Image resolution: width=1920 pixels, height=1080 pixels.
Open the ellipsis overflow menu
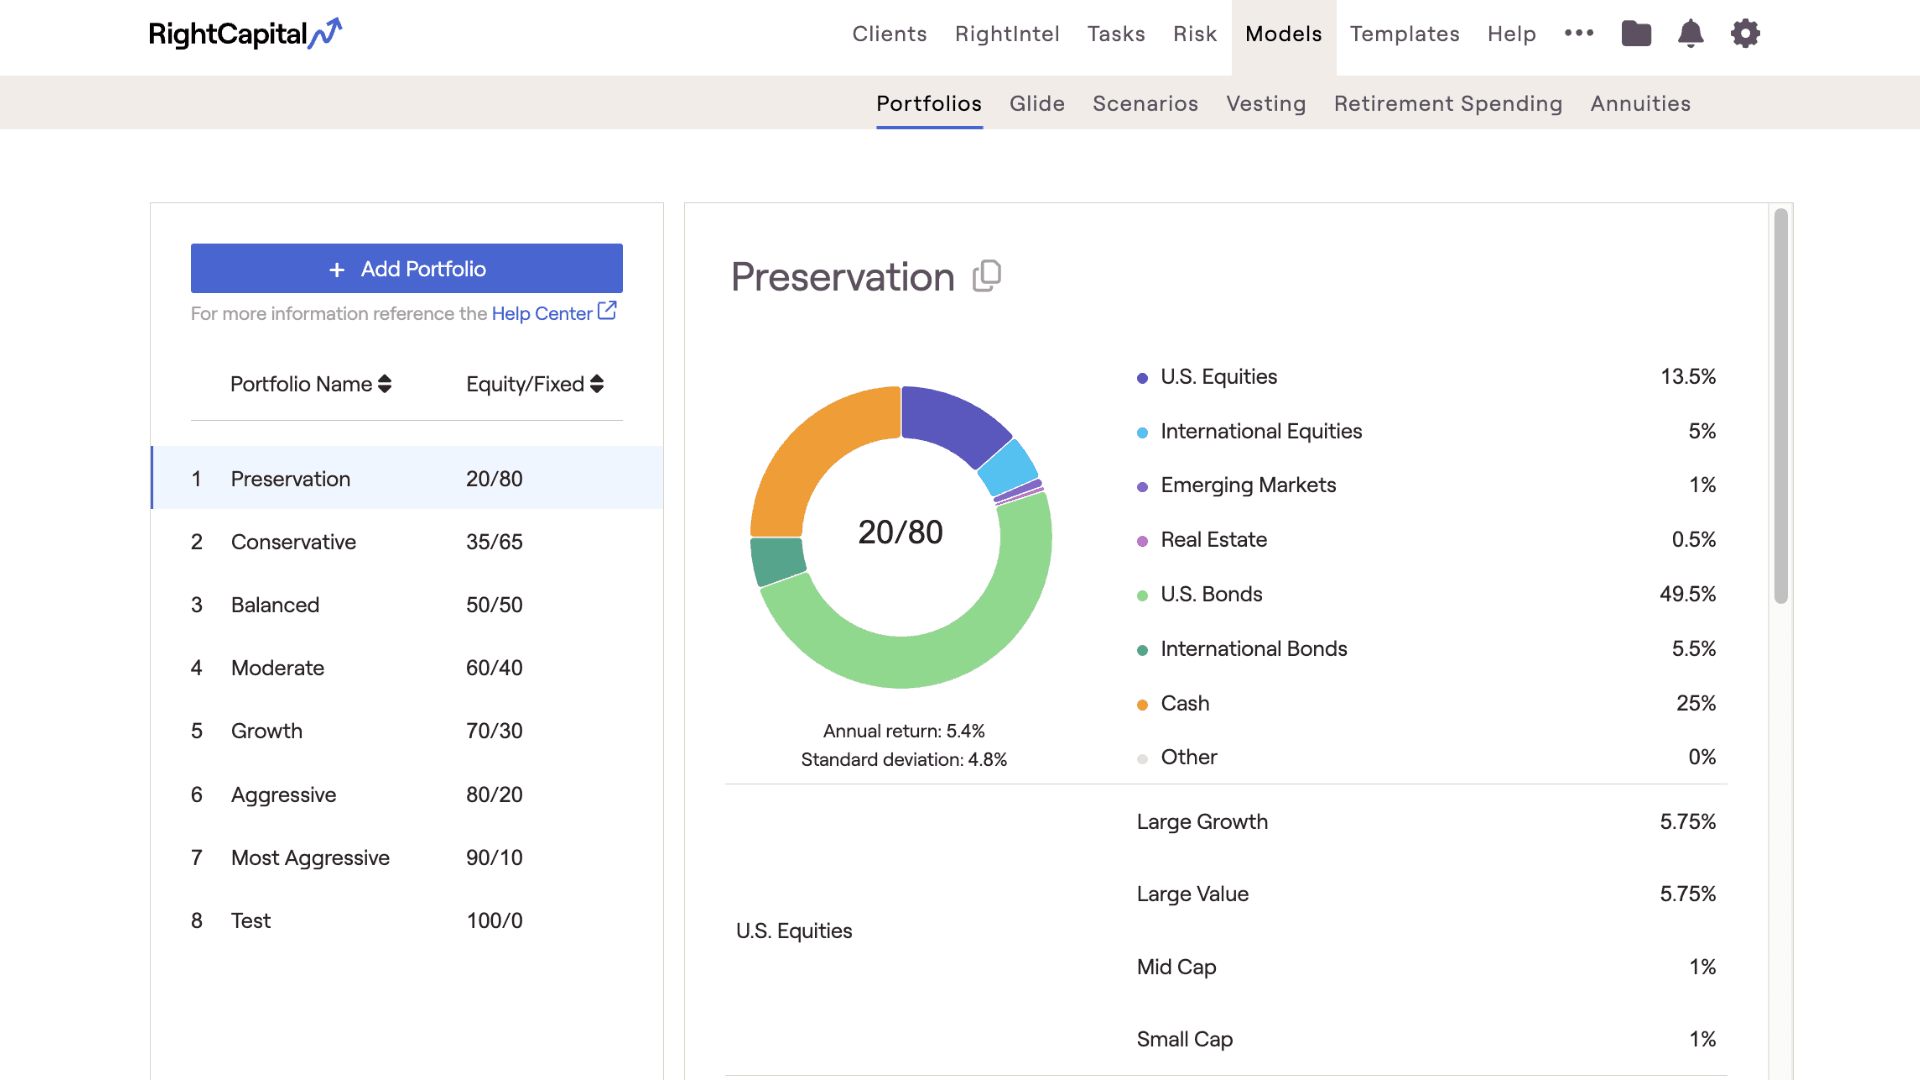point(1578,33)
